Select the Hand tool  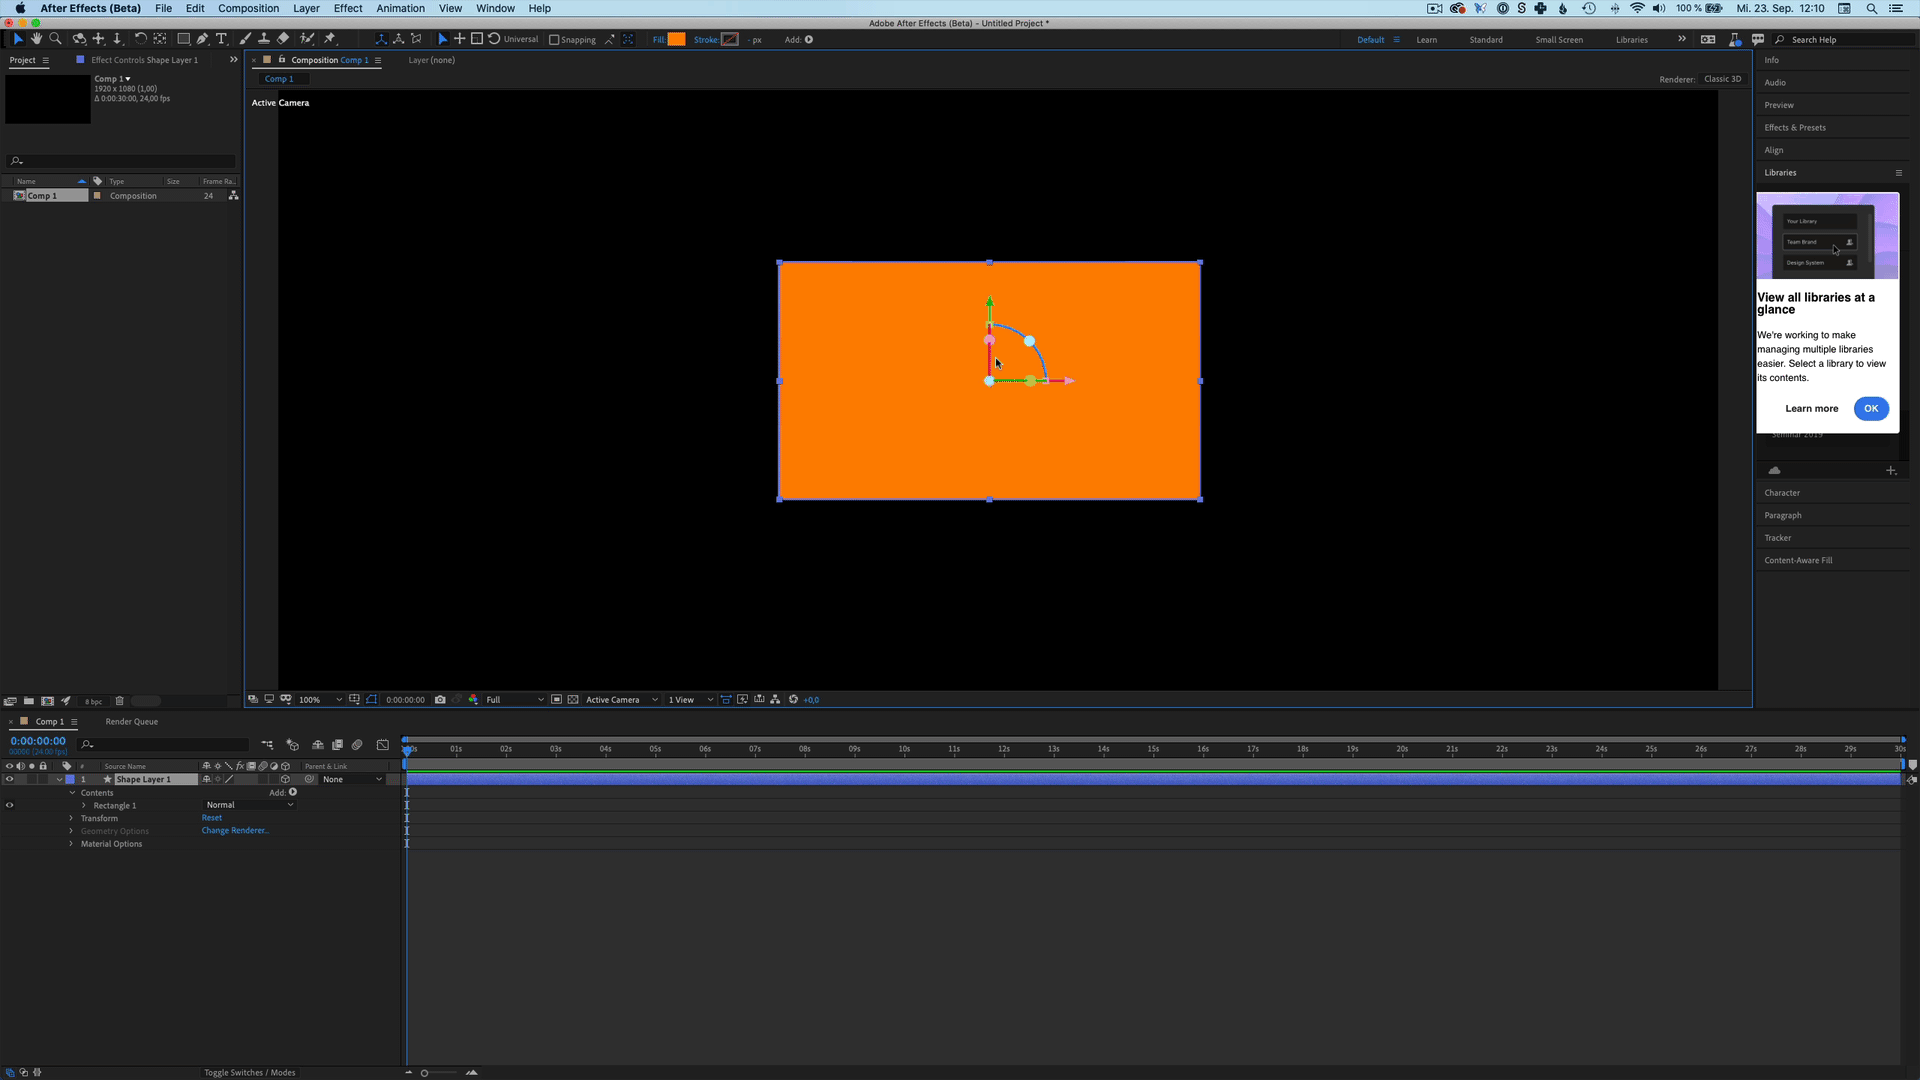tap(36, 39)
